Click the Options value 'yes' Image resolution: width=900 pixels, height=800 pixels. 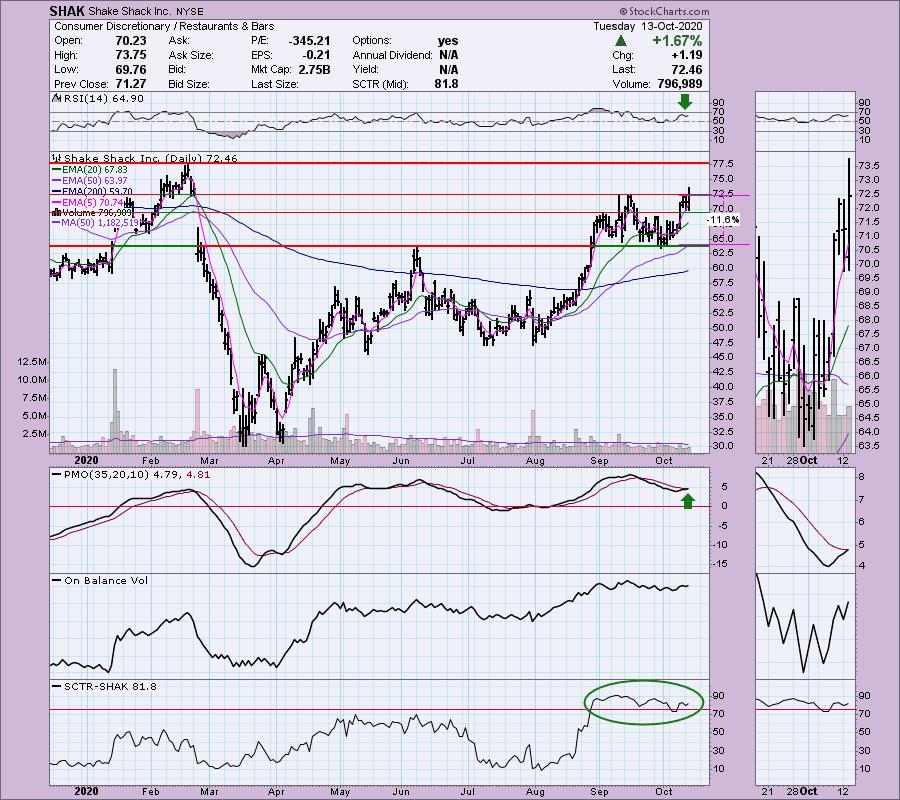448,41
